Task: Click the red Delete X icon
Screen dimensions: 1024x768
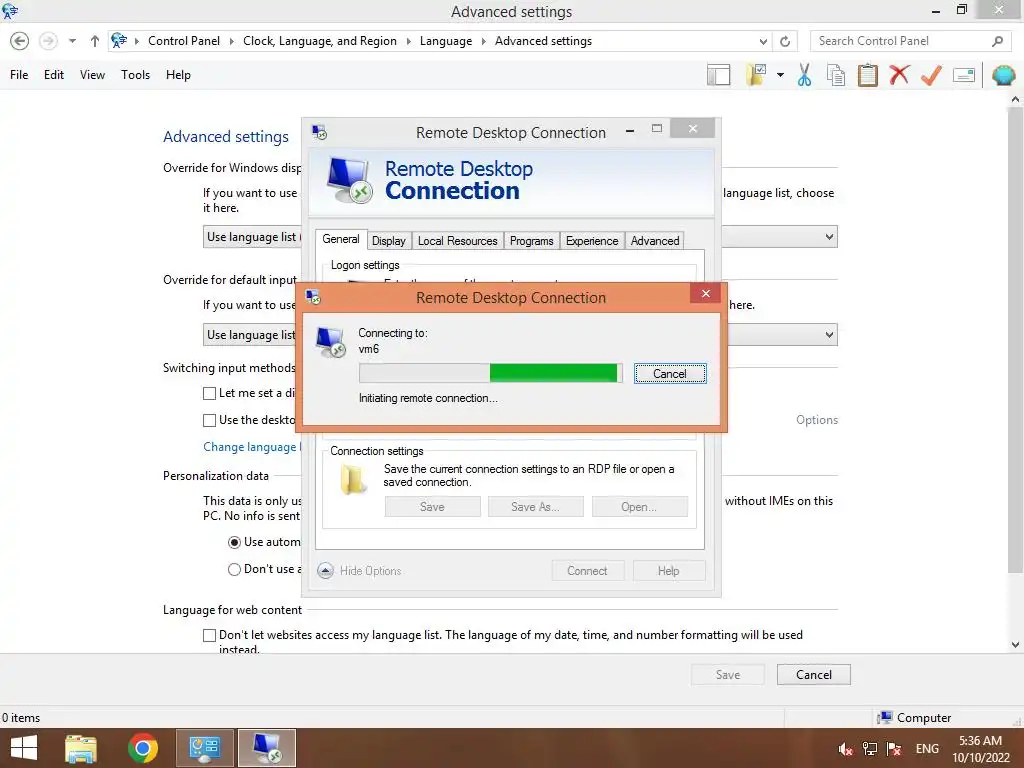Action: point(899,75)
